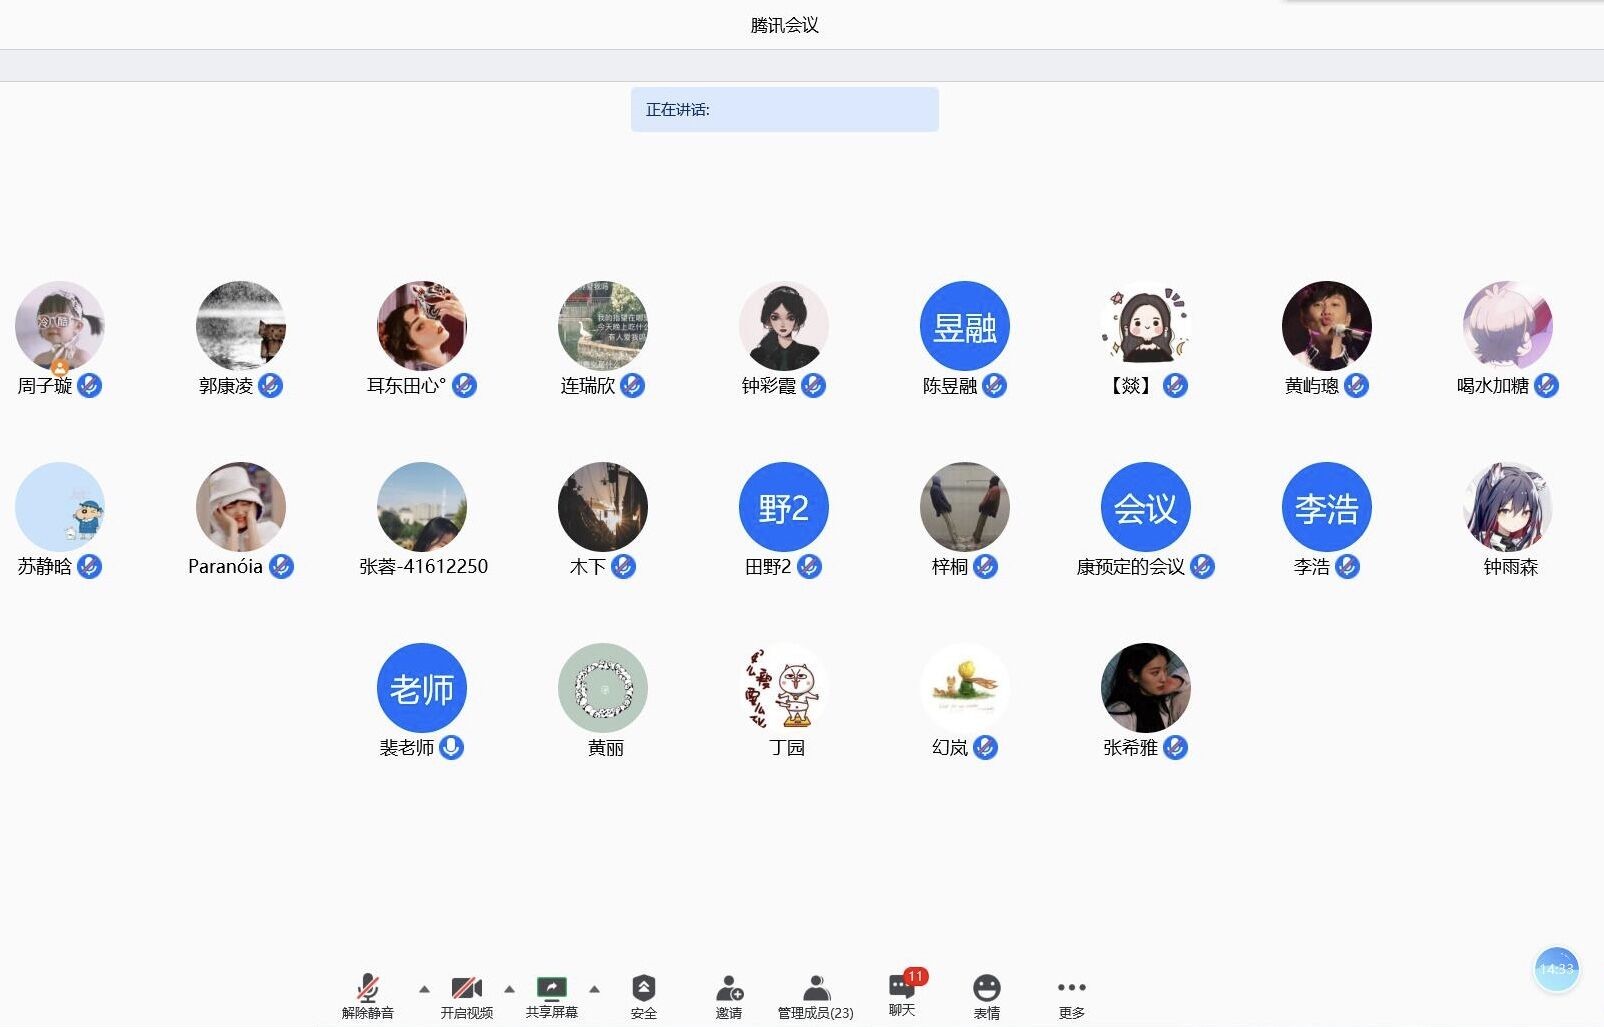Expand the arrow next to 解除静音
Screen dimensions: 1604x1027
pyautogui.click(x=424, y=989)
